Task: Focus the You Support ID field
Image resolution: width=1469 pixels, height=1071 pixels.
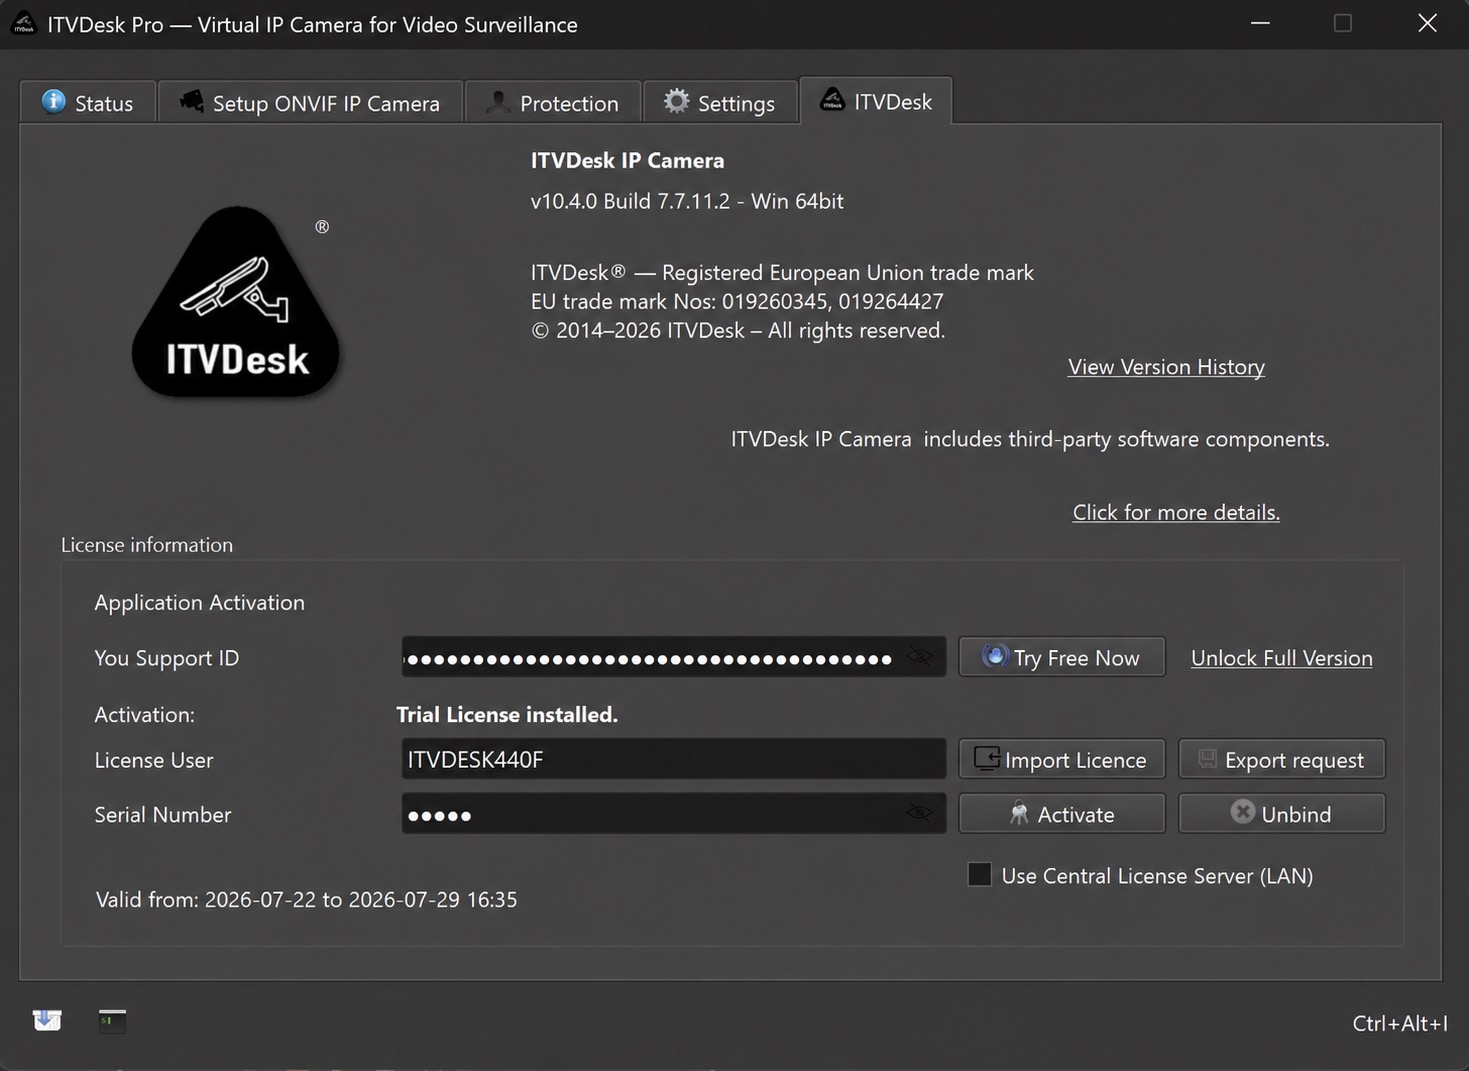Action: click(673, 657)
